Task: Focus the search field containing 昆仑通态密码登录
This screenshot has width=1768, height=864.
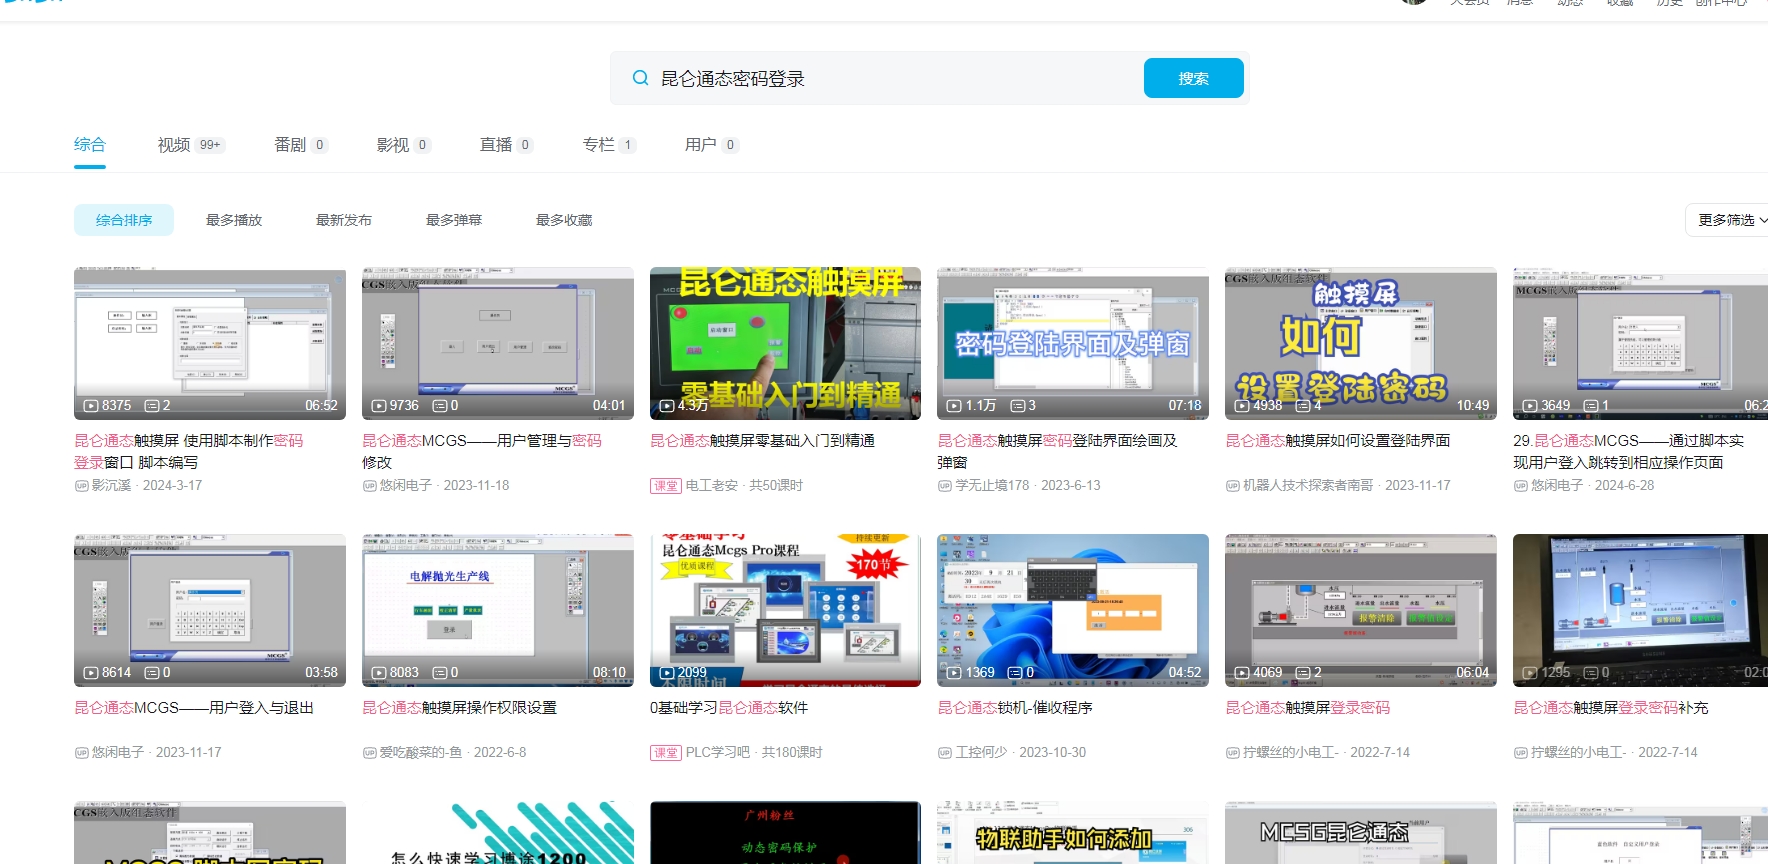Action: point(890,78)
